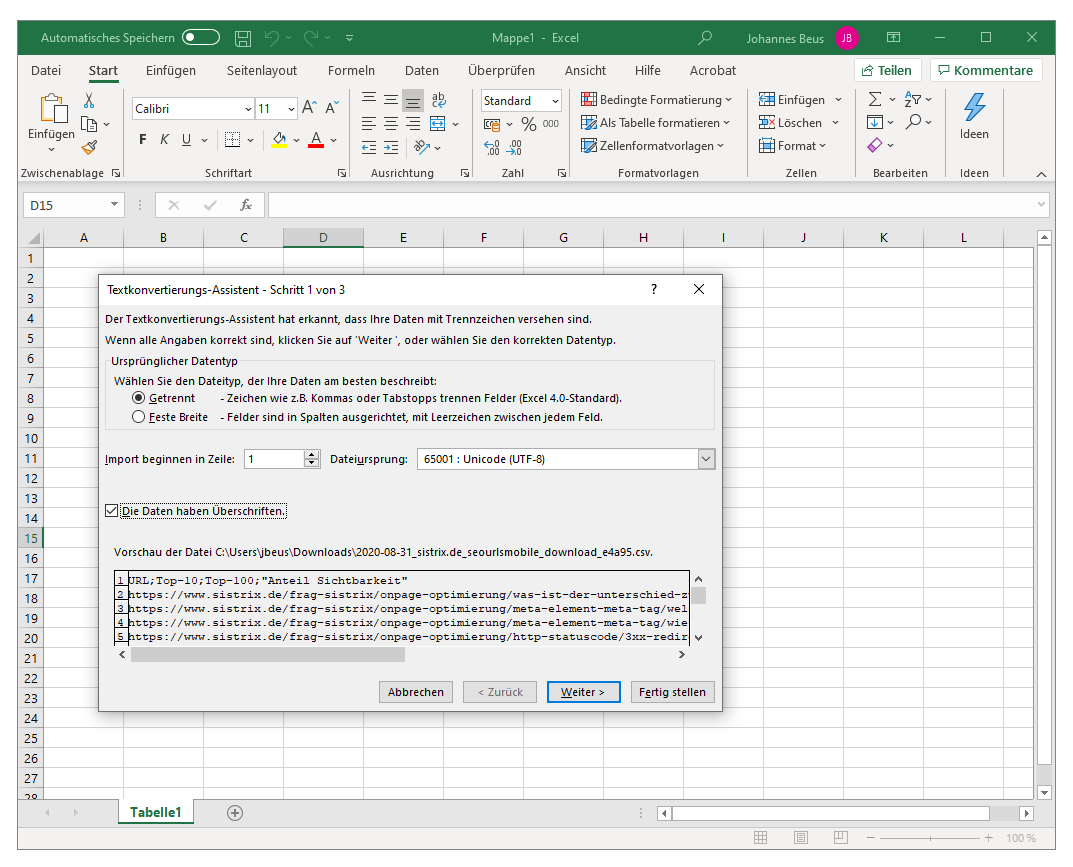Switch to the Einfügen ribbon tab

171,71
